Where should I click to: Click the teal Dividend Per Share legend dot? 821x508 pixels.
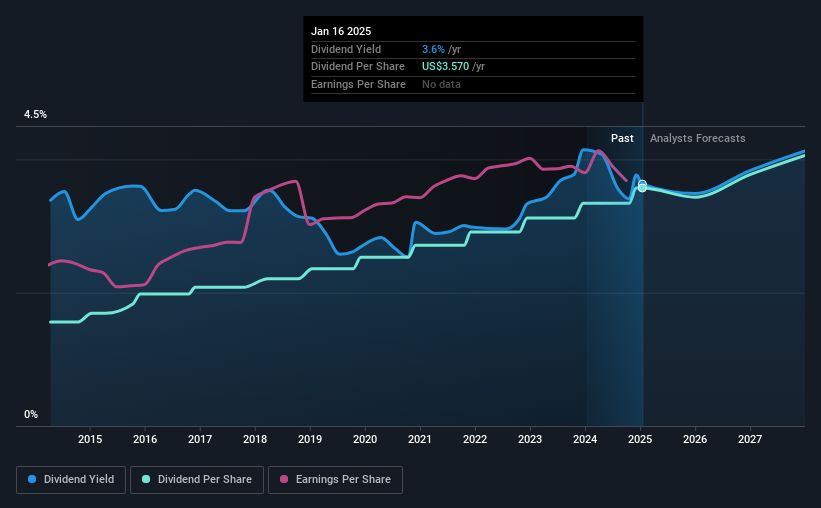[146, 479]
